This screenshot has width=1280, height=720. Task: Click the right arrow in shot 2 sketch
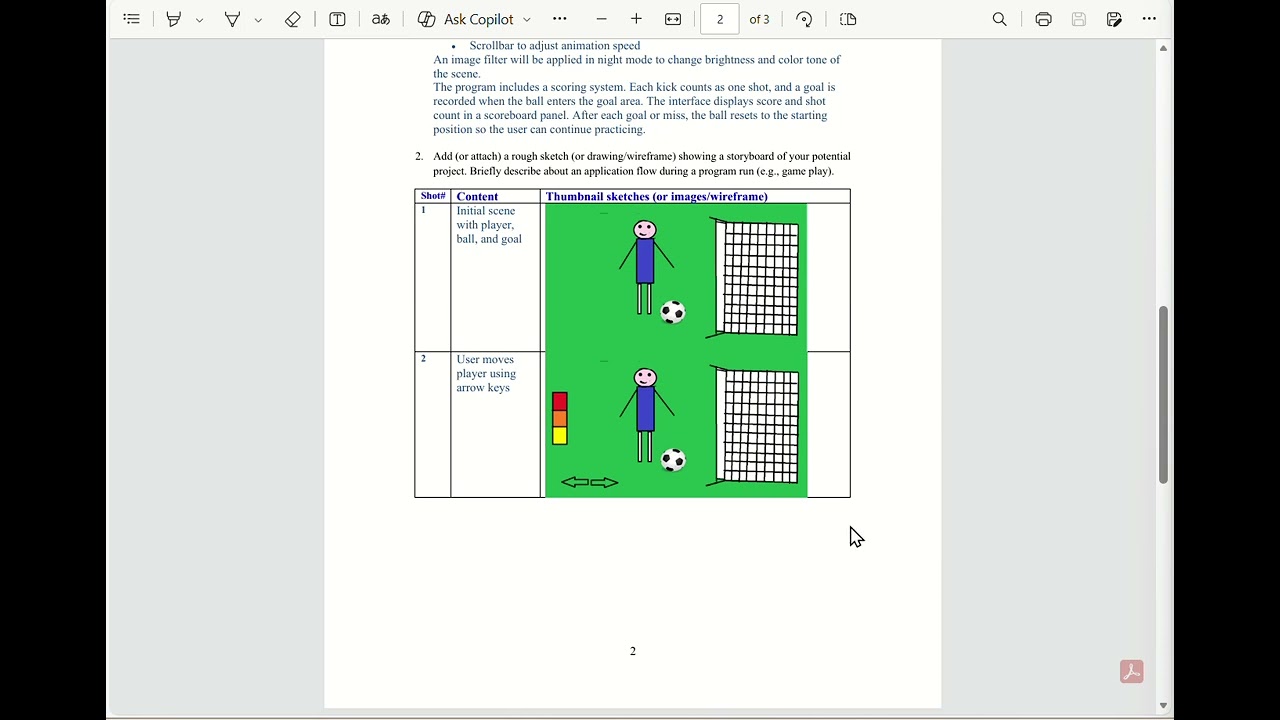tap(604, 482)
